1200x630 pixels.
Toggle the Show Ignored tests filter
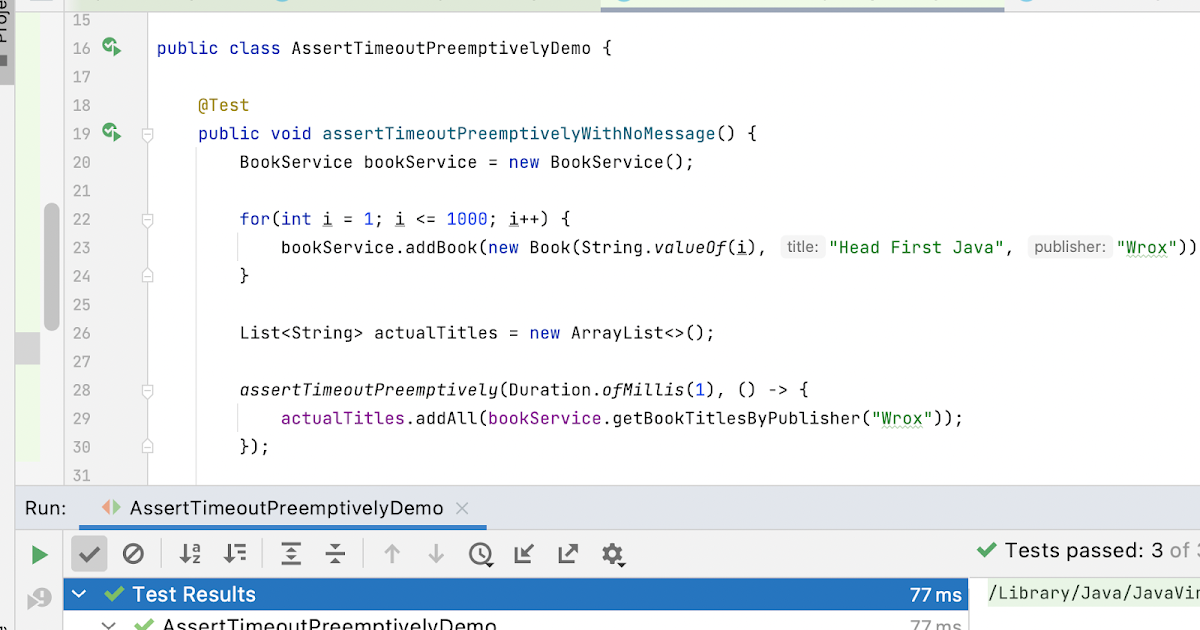click(x=134, y=553)
